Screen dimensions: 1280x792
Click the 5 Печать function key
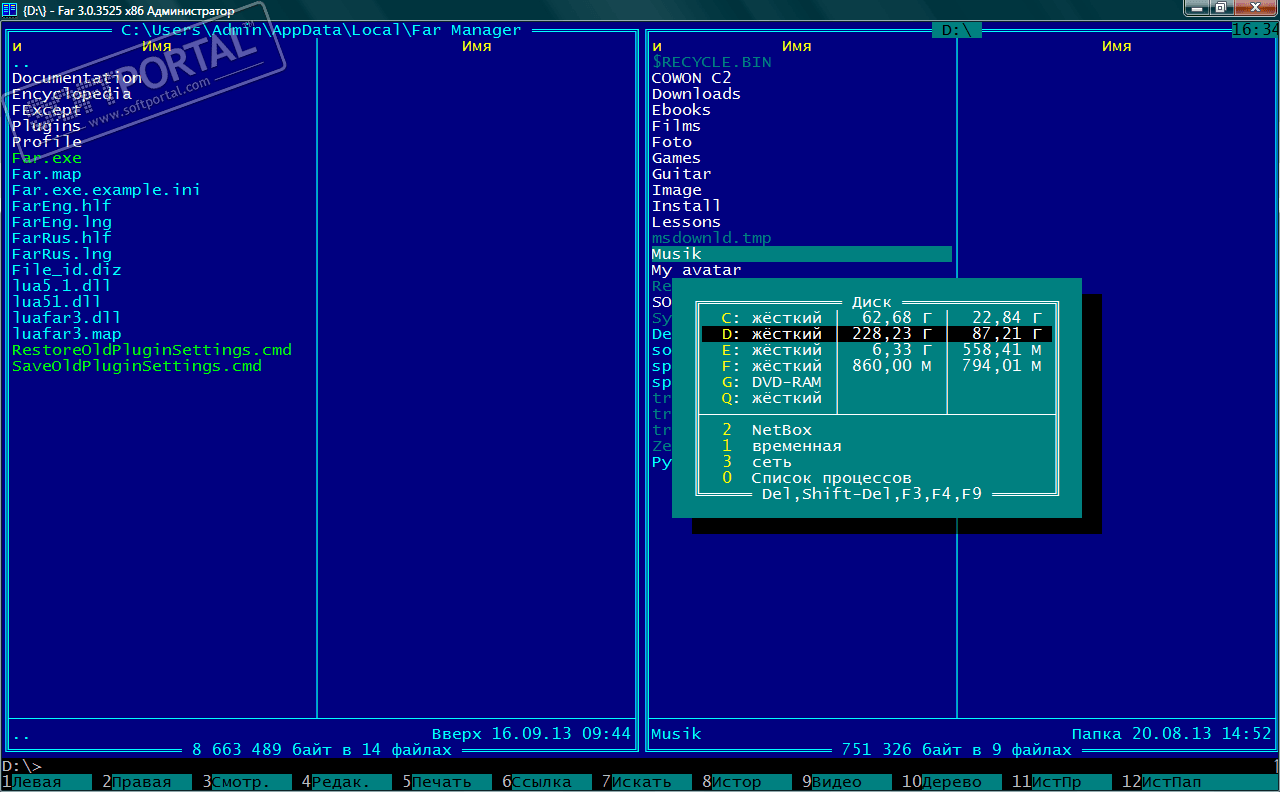[x=447, y=782]
